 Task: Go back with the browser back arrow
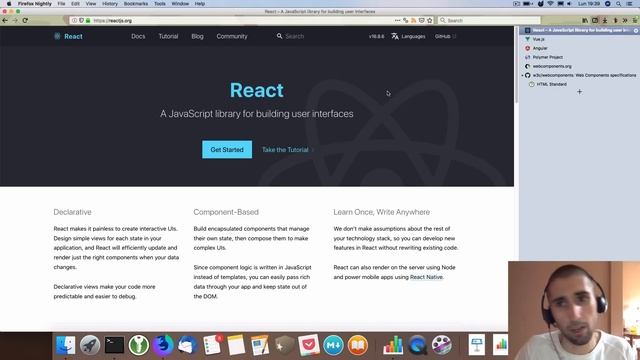coord(5,20)
